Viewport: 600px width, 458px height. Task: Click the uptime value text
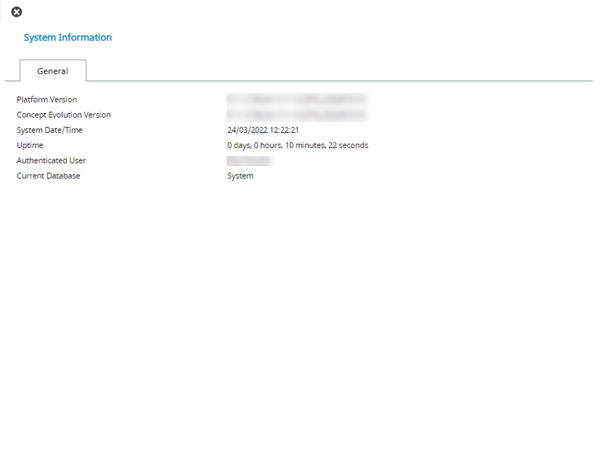coord(297,145)
